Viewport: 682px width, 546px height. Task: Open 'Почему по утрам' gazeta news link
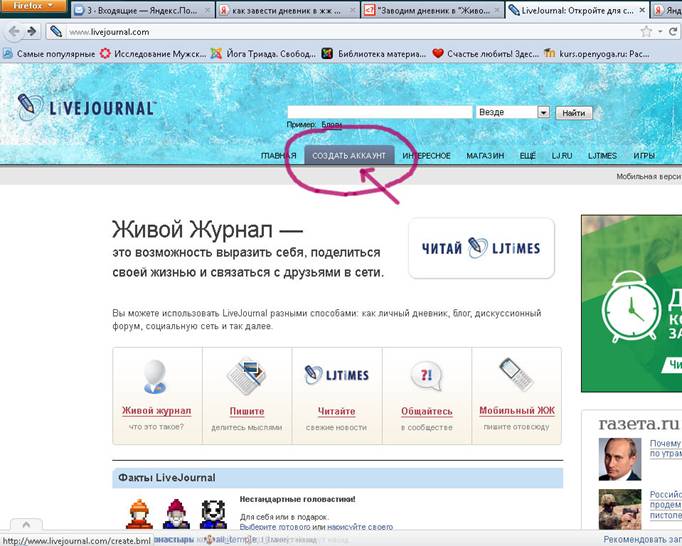click(665, 448)
